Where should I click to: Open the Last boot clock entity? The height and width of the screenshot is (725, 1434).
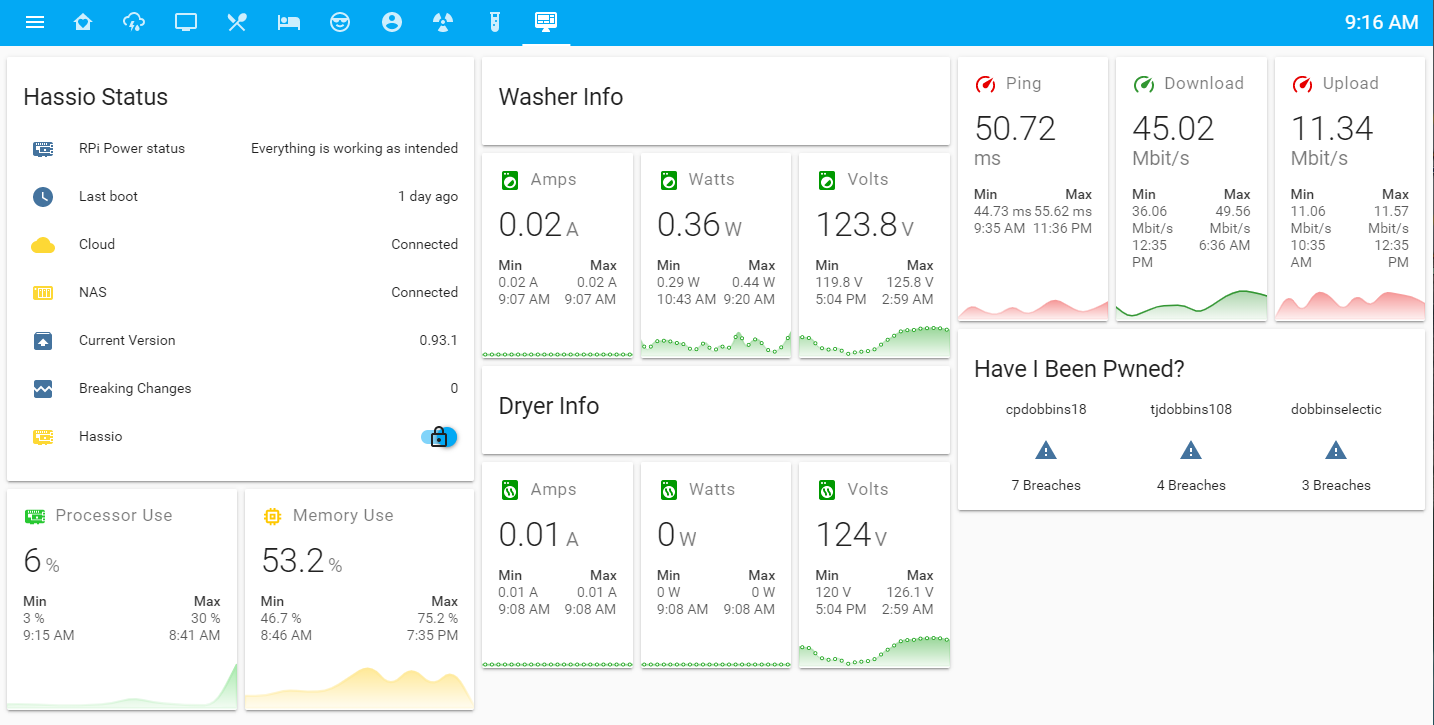tap(240, 196)
